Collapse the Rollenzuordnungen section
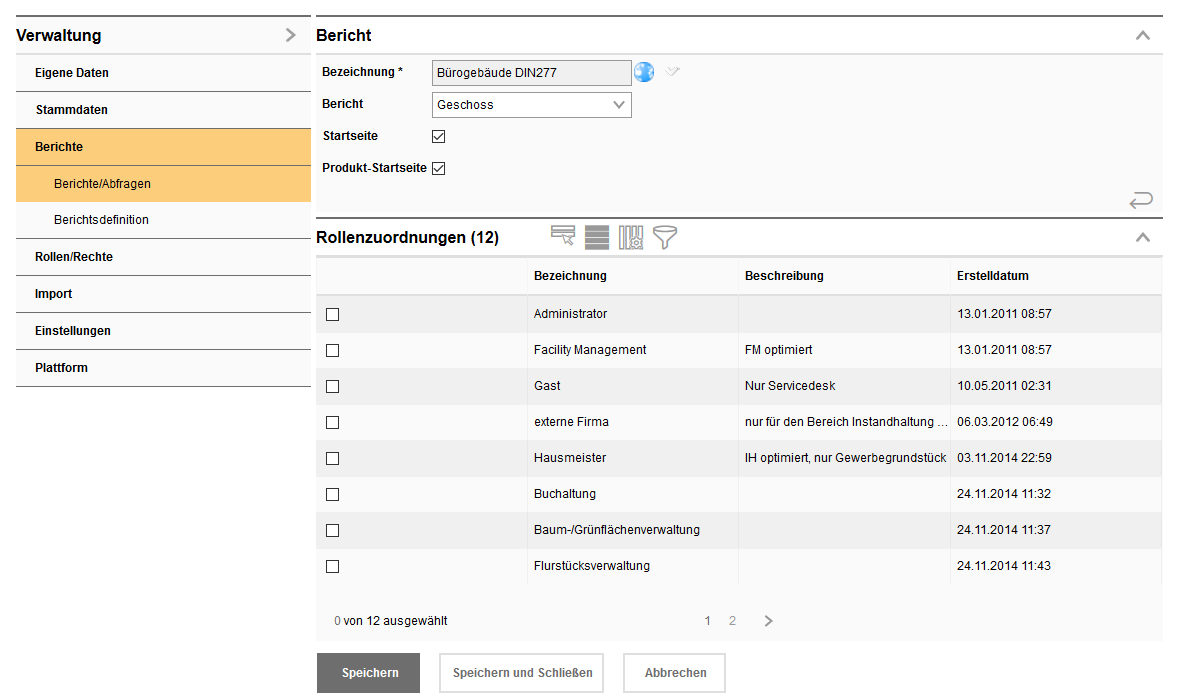The image size is (1178, 700). pos(1142,237)
